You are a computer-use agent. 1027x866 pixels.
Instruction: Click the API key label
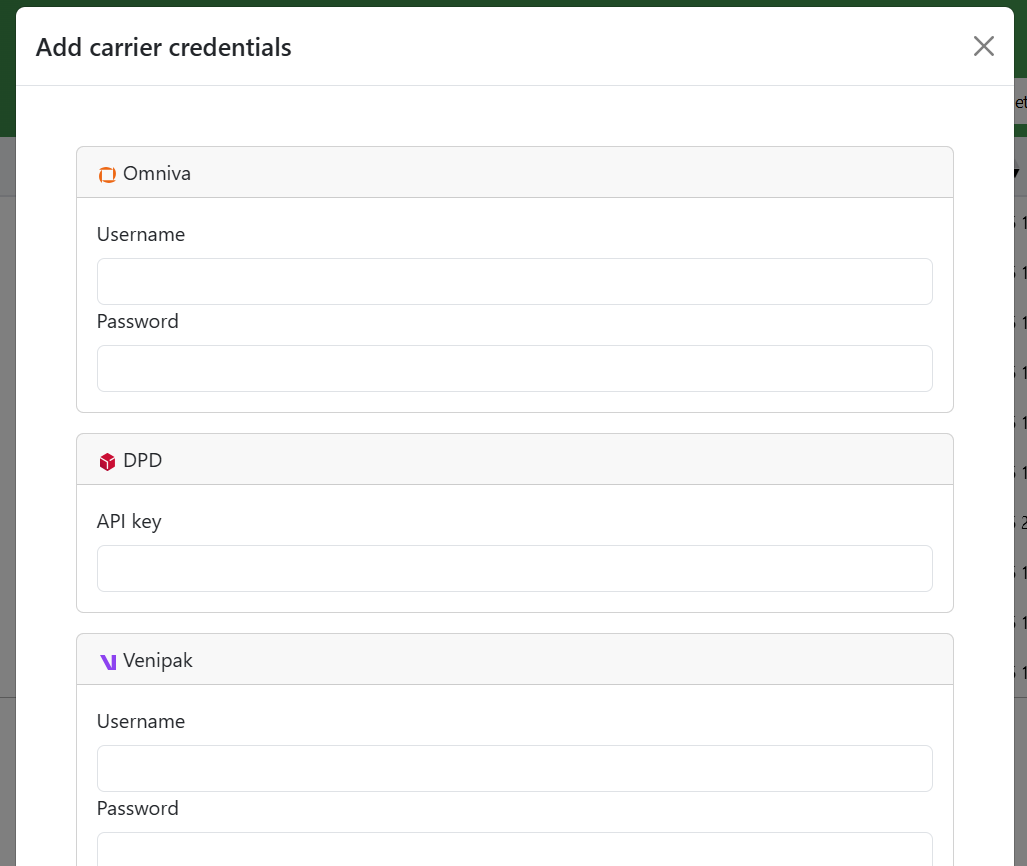tap(129, 522)
